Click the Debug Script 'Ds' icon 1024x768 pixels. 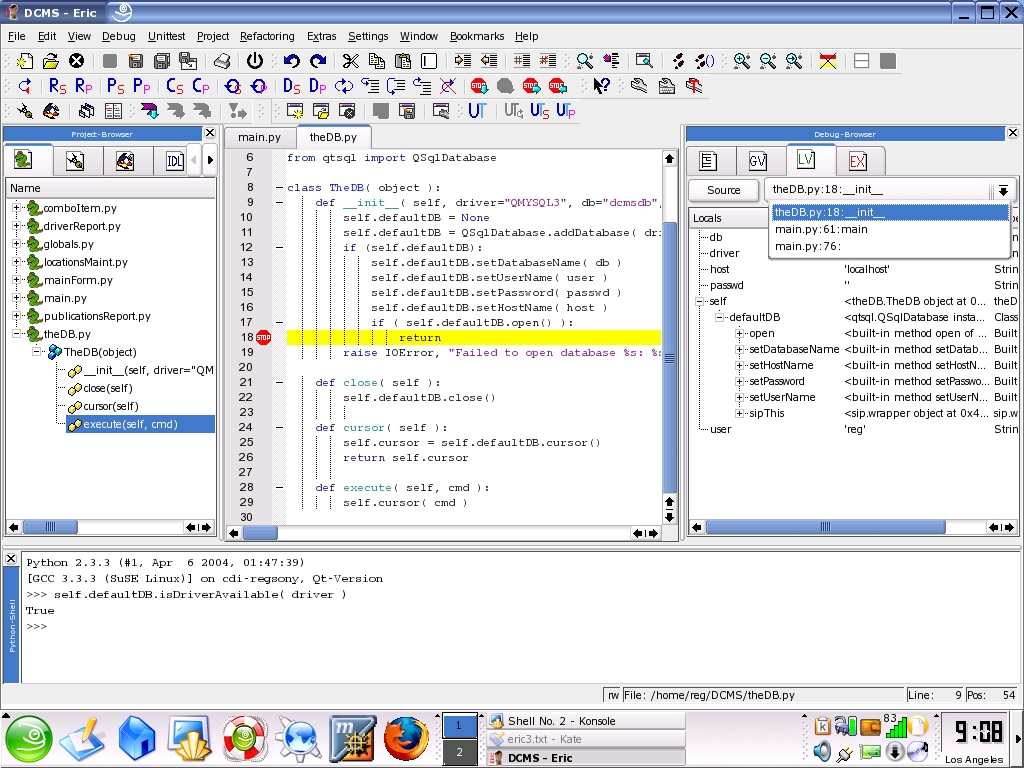[x=291, y=86]
